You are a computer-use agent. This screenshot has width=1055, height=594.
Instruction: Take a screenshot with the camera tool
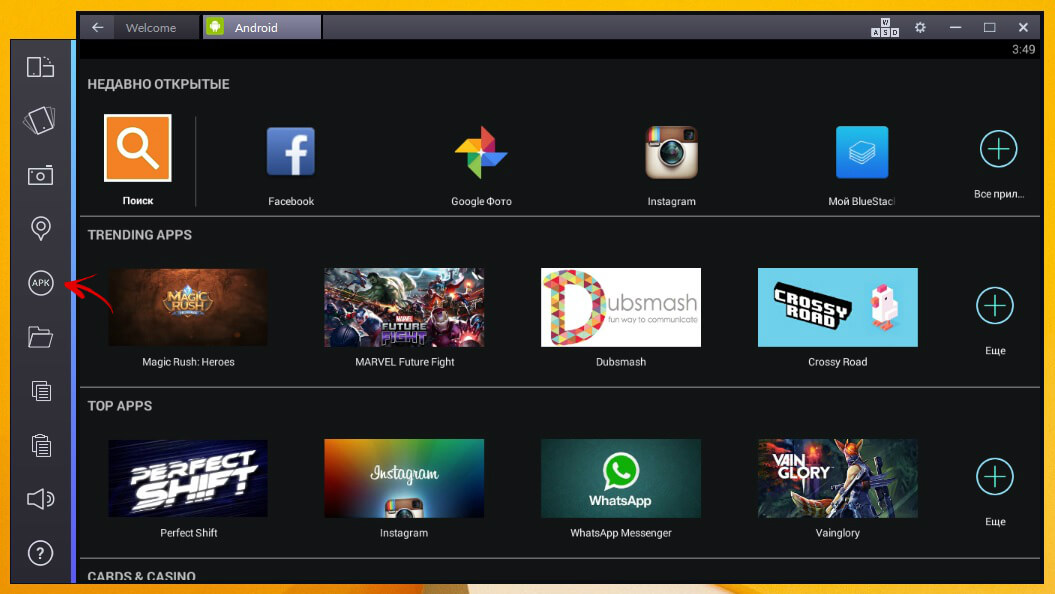click(x=40, y=174)
